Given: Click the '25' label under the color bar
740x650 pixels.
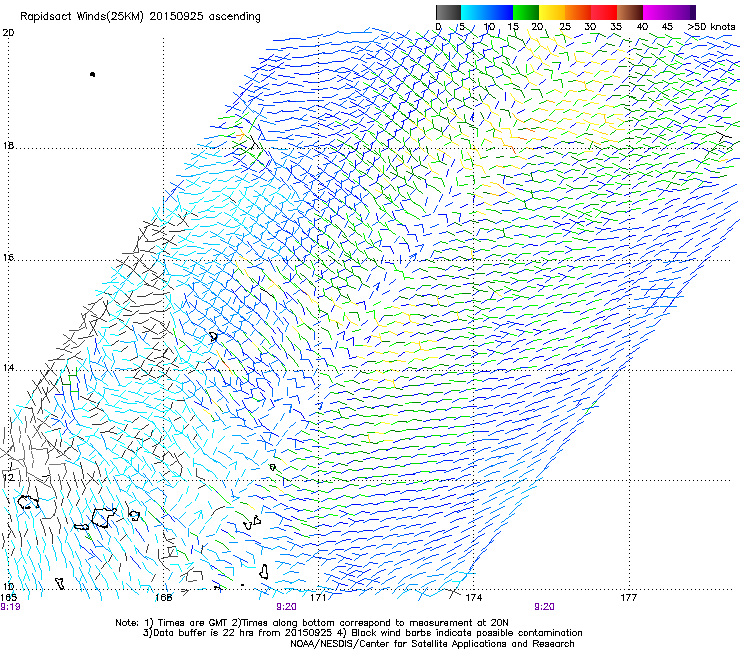Looking at the screenshot, I should [565, 27].
